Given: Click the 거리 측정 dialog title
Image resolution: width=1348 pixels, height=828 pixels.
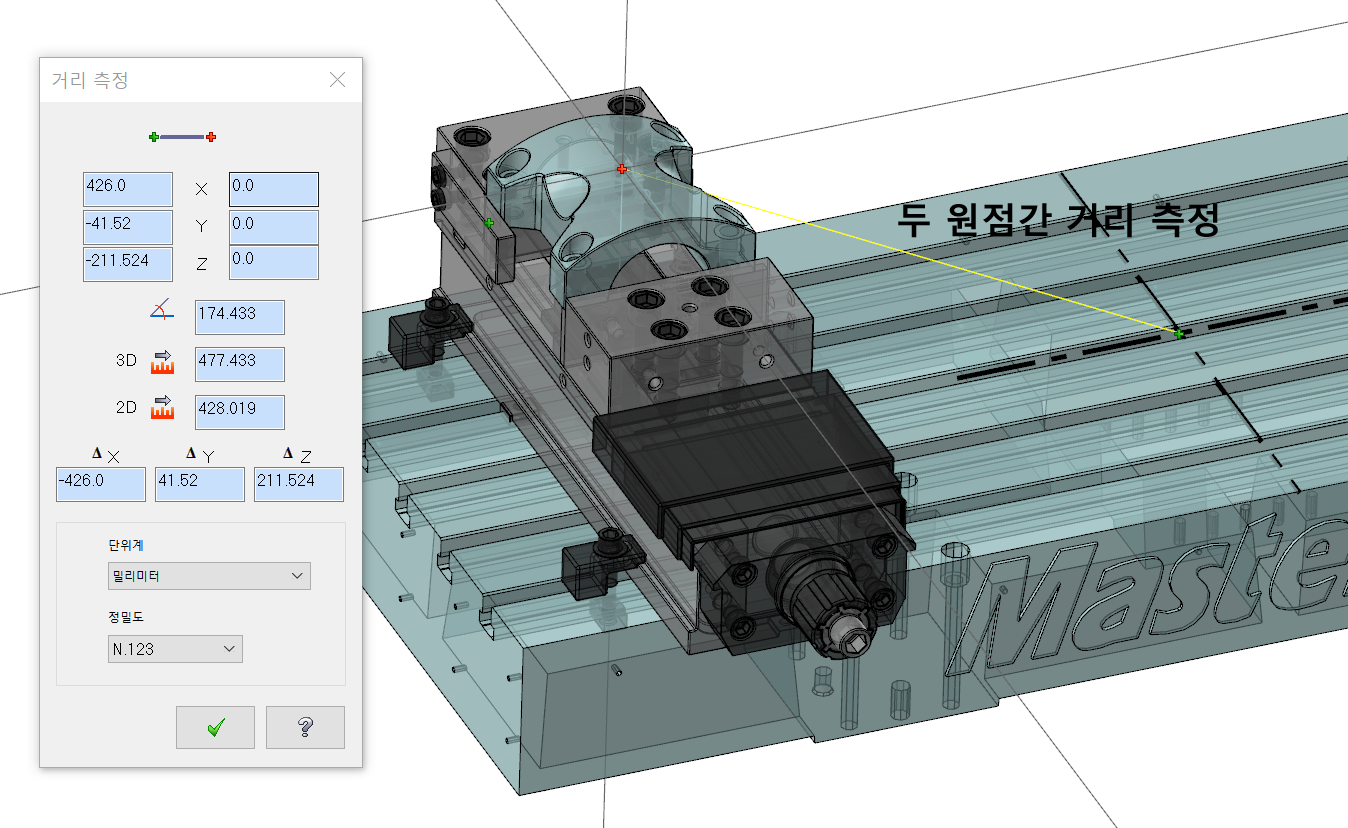Looking at the screenshot, I should point(90,80).
